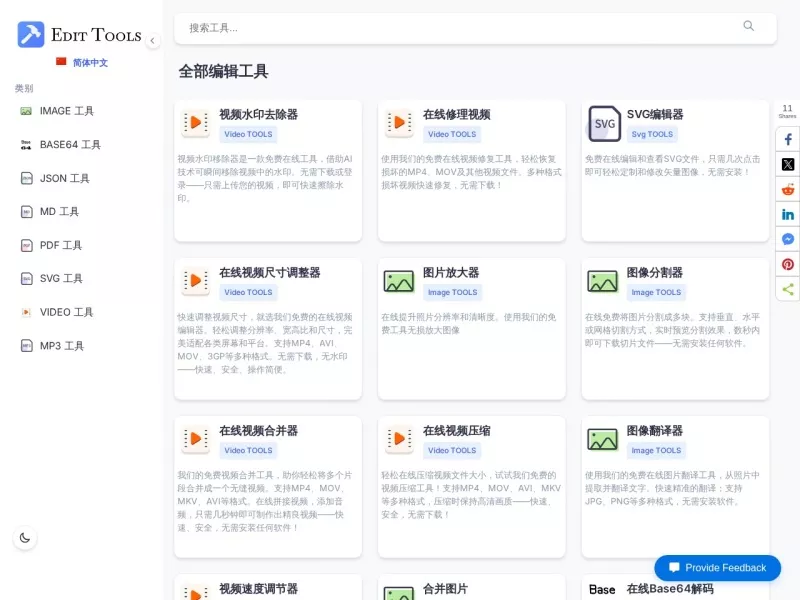Click the Chinese flag icon
Screen dimensions: 800x600
click(61, 62)
